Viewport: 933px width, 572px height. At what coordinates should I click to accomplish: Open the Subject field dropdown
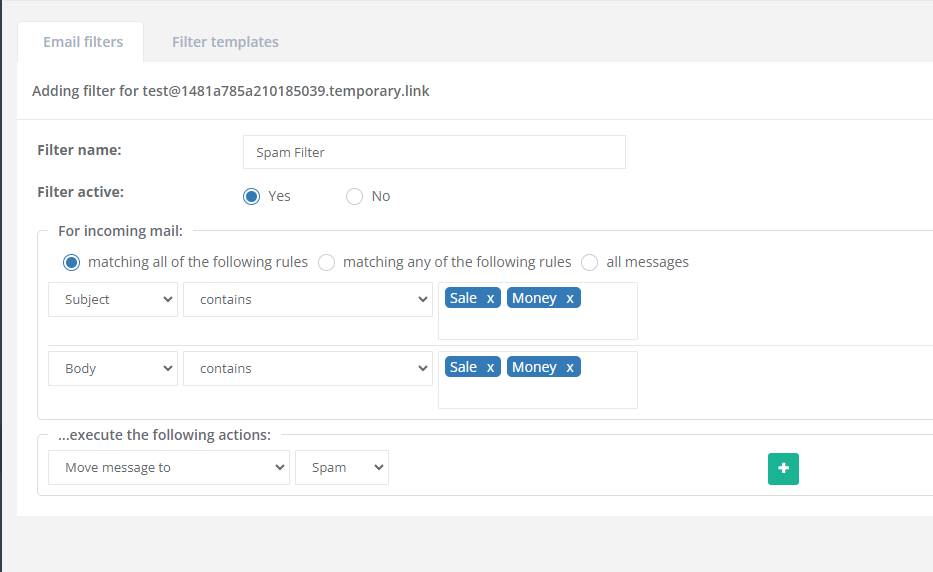113,299
